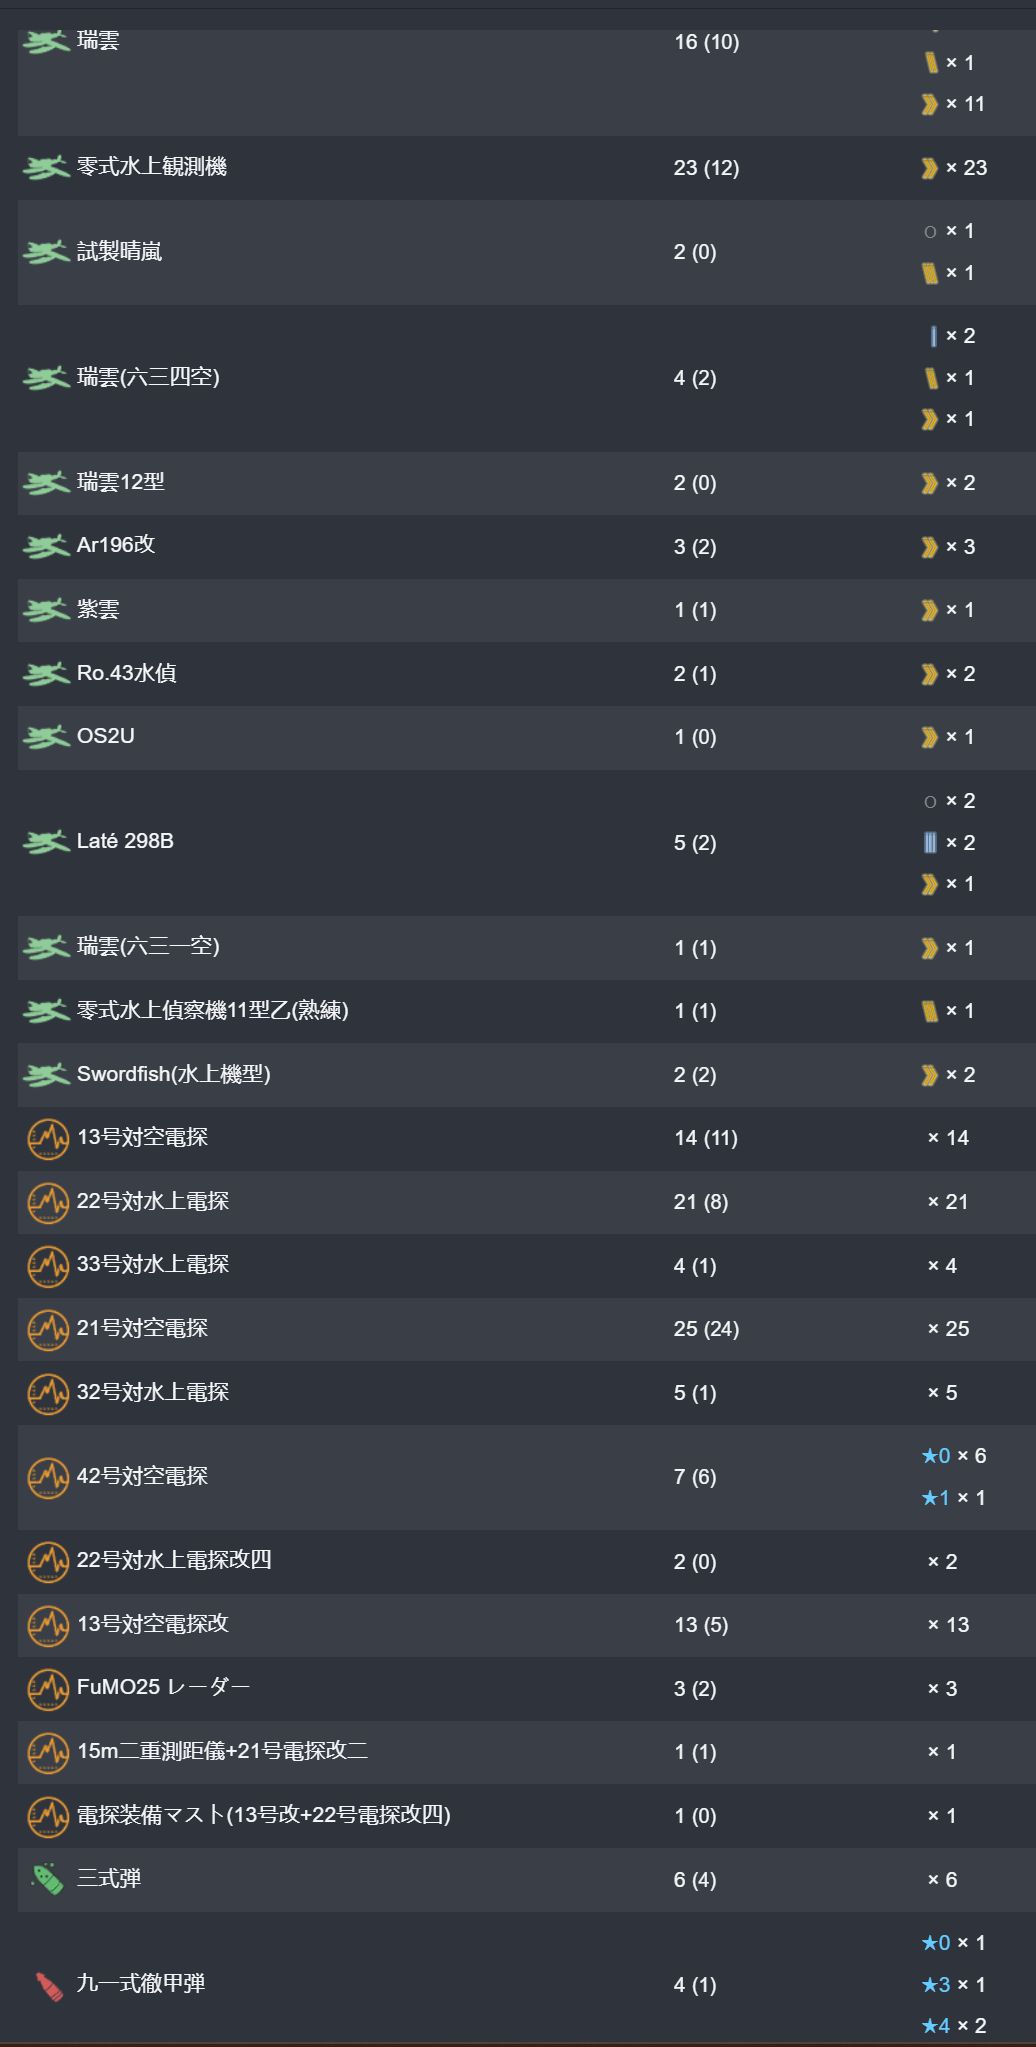Screen dimensions: 1036x2047
Task: Click the seaplane icon next to 零式水上観測機
Action: pos(46,167)
